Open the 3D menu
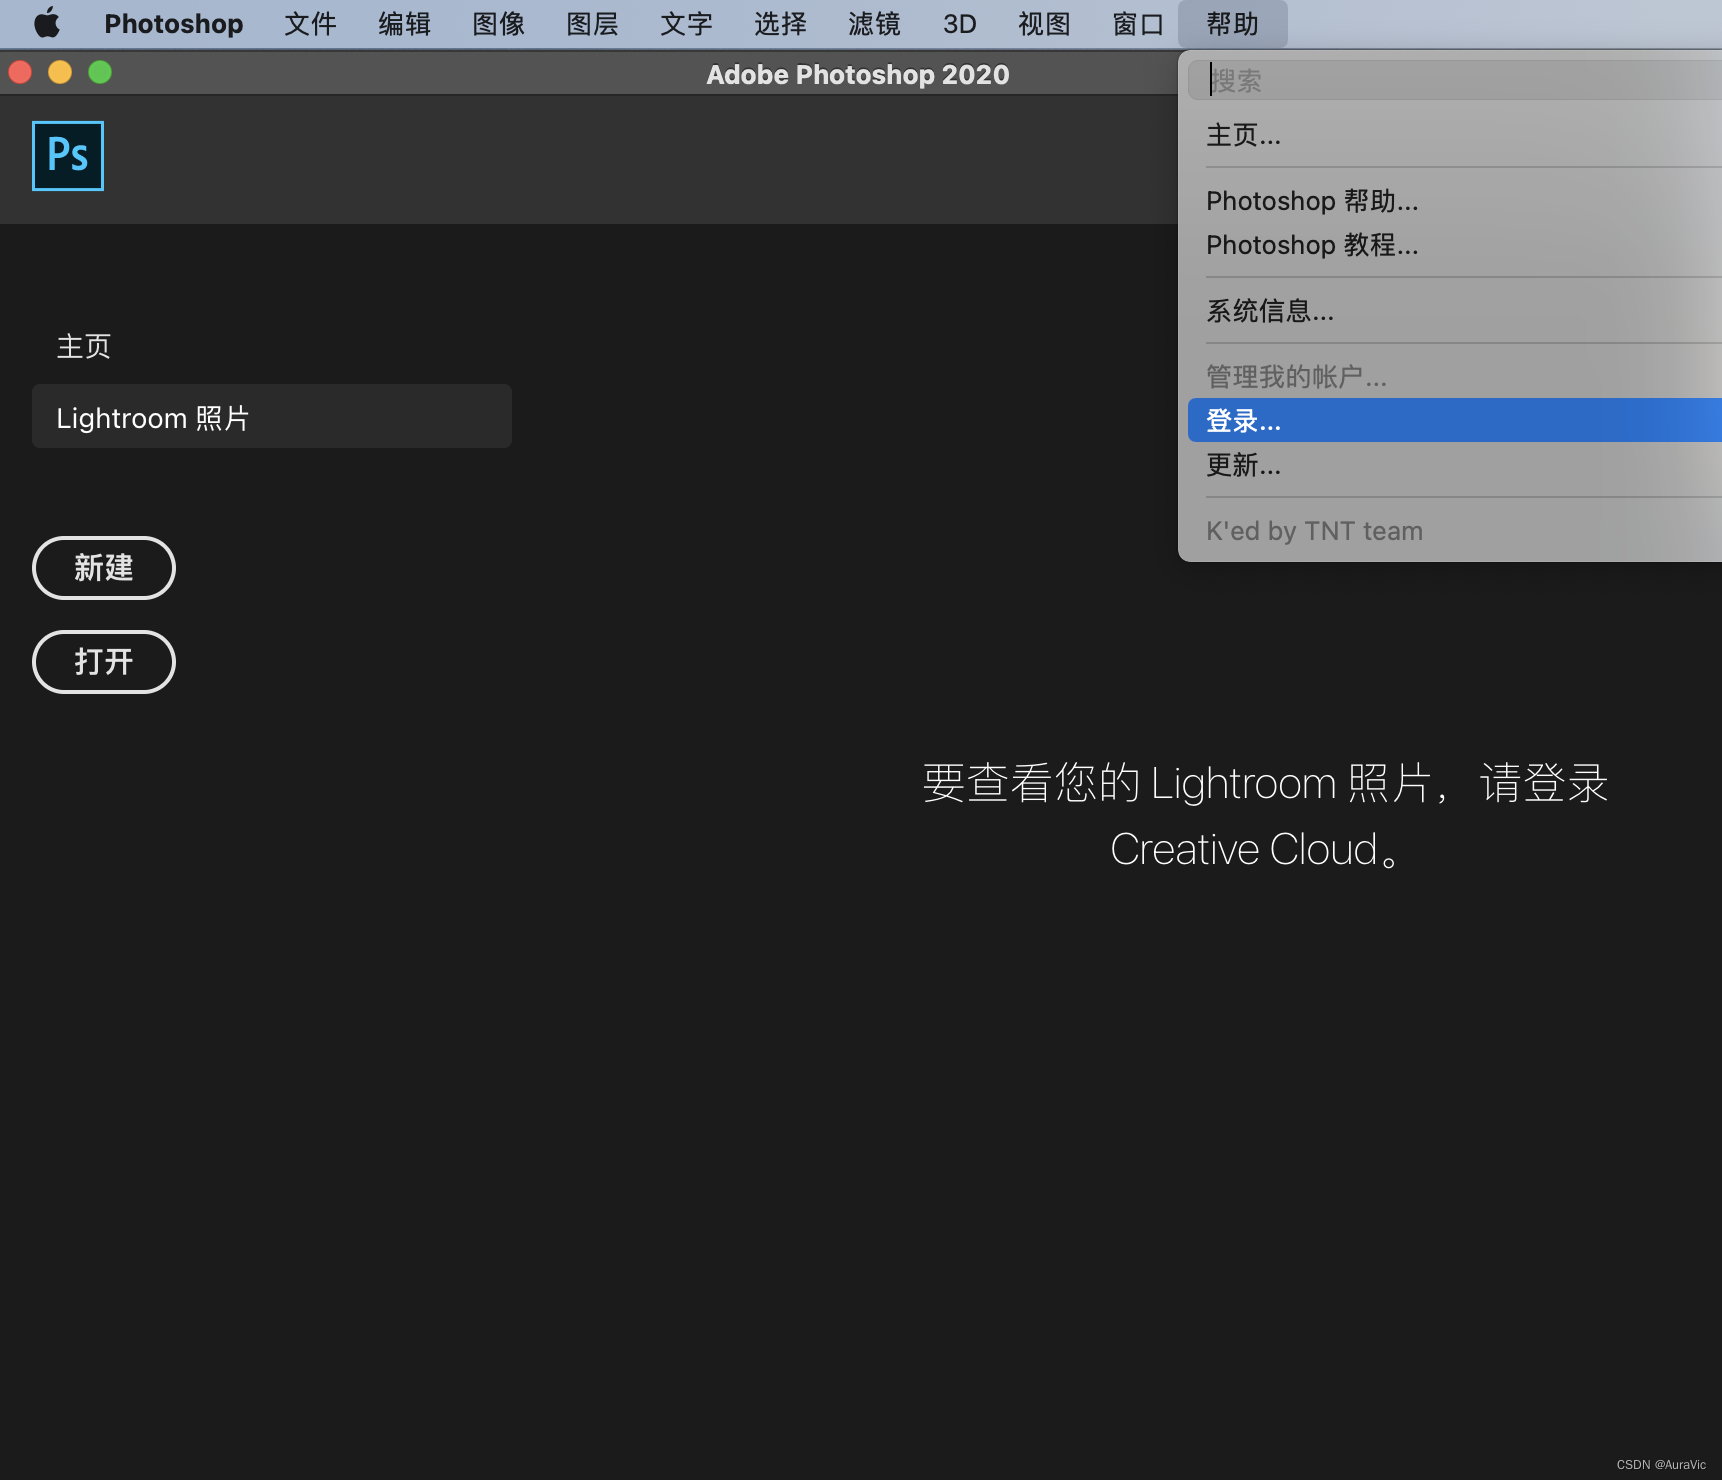Image resolution: width=1722 pixels, height=1480 pixels. coord(960,24)
